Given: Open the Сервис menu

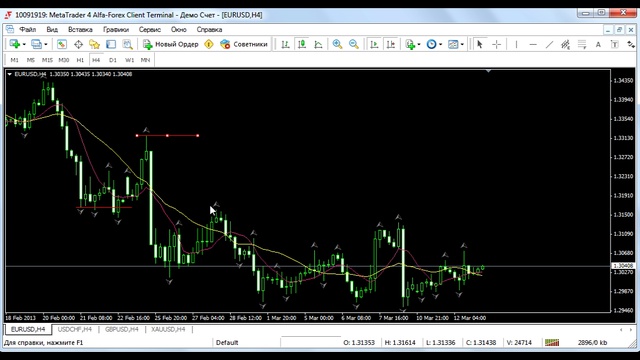Looking at the screenshot, I should (x=150, y=29).
